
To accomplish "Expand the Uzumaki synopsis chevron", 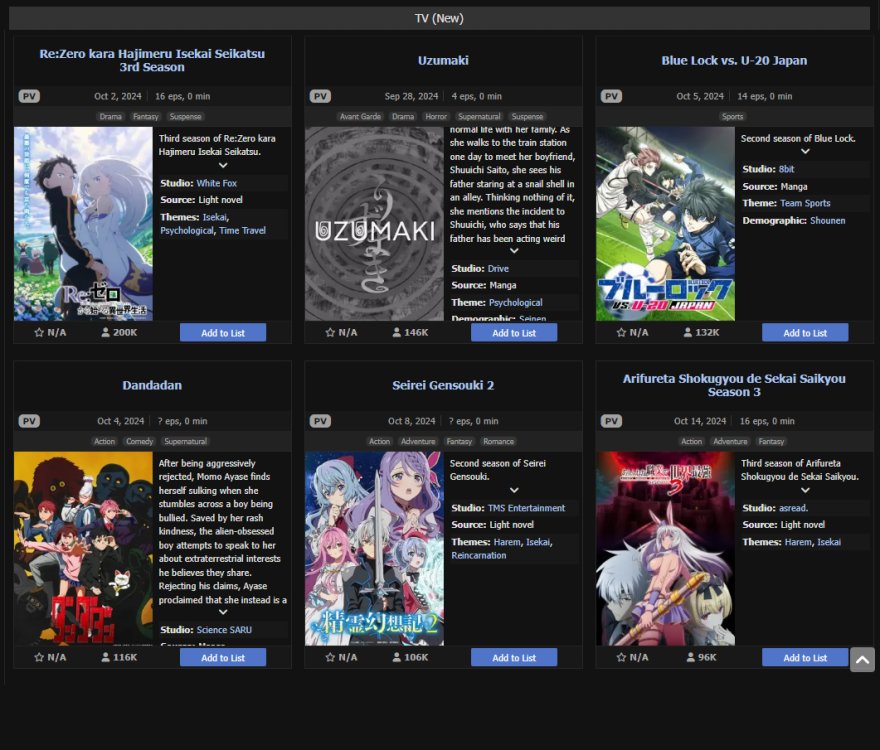I will (514, 251).
